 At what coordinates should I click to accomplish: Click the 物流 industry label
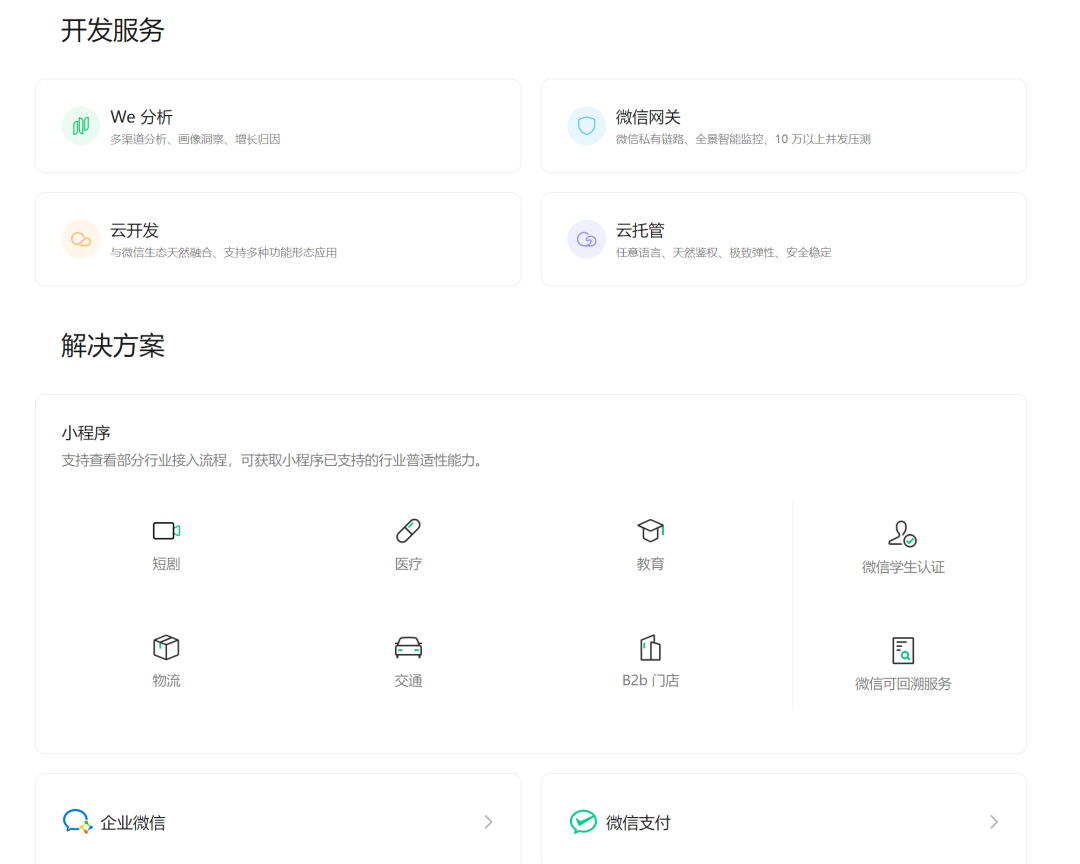point(166,680)
